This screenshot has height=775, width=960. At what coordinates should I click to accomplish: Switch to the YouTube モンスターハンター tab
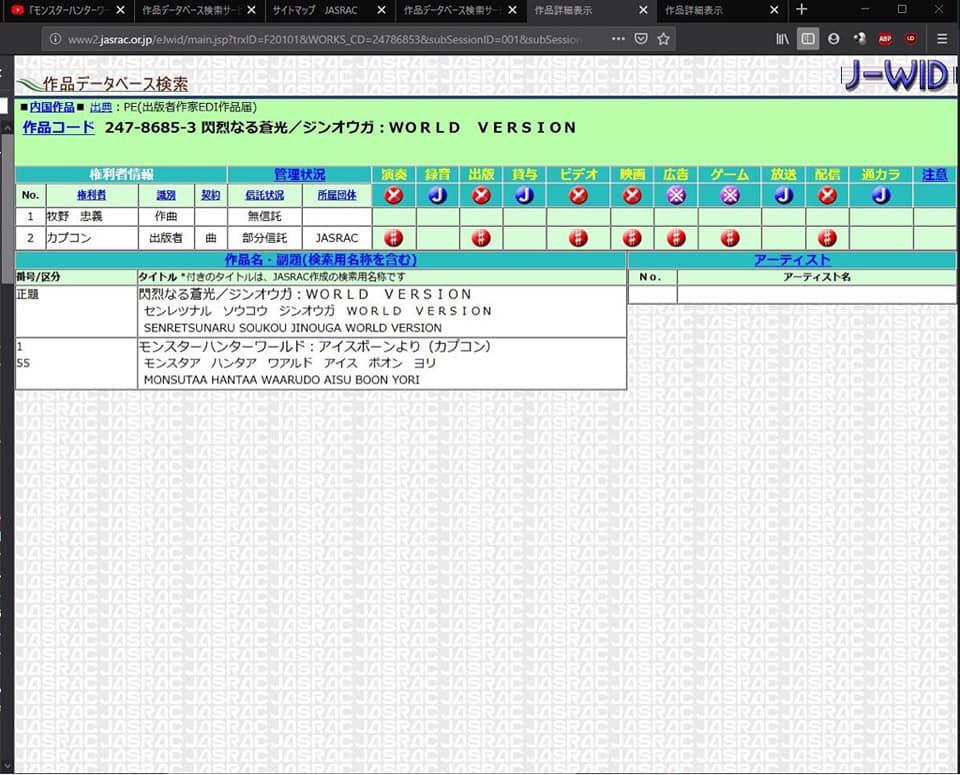tap(67, 10)
